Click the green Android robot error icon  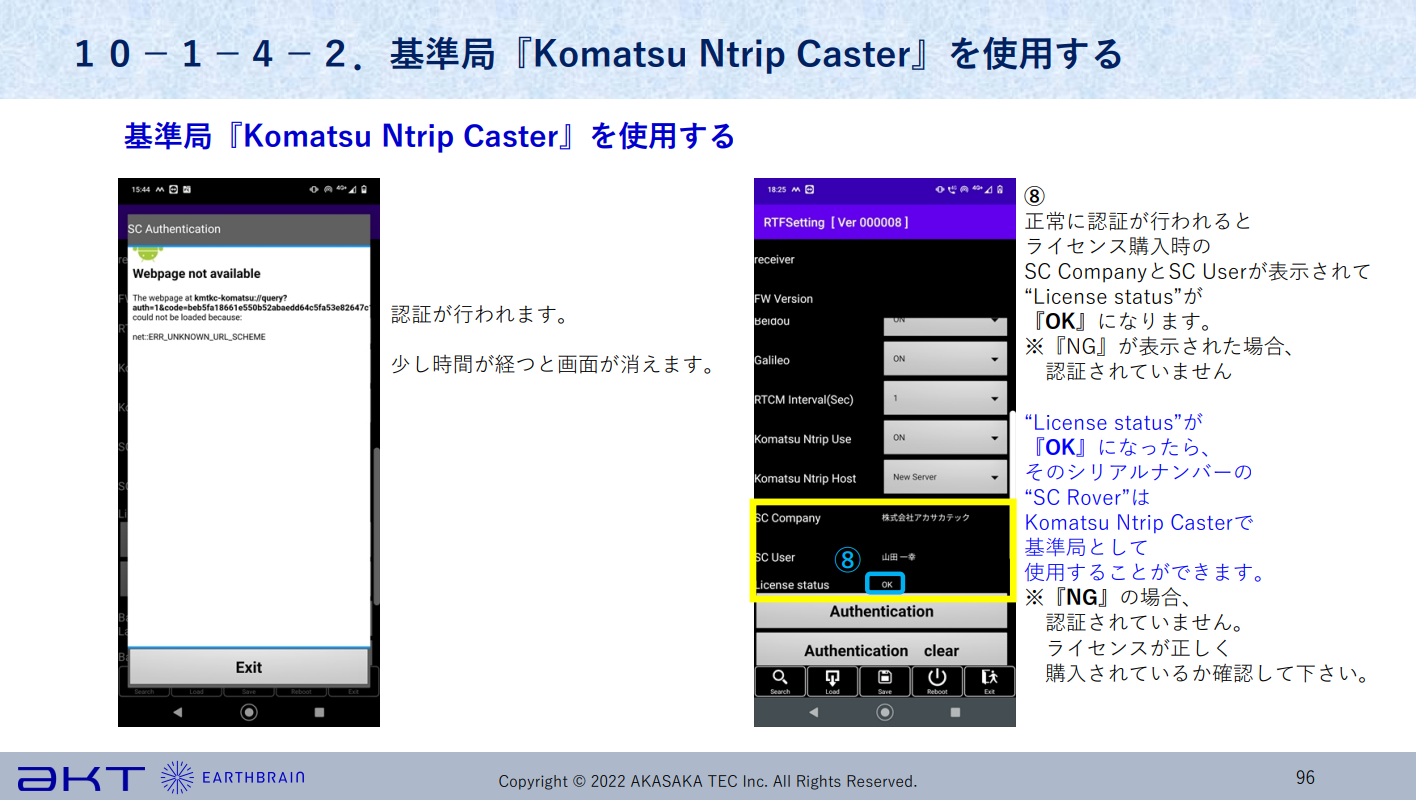pos(147,254)
